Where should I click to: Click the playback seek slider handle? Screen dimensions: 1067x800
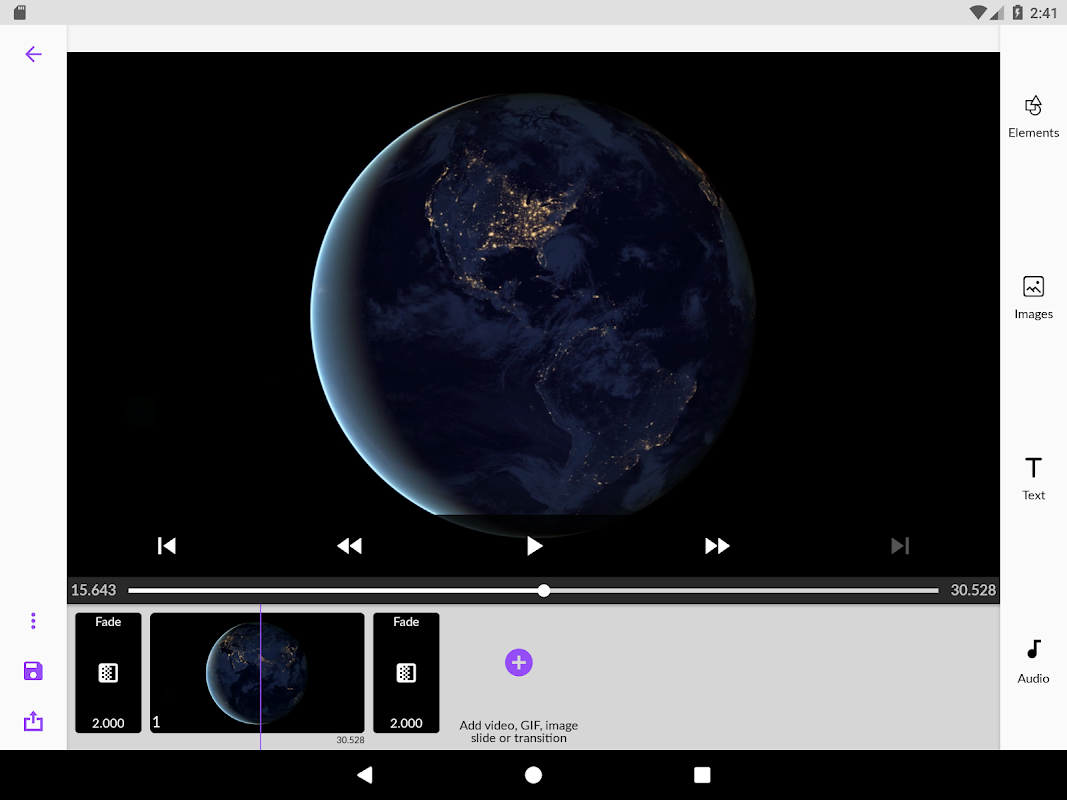point(544,590)
